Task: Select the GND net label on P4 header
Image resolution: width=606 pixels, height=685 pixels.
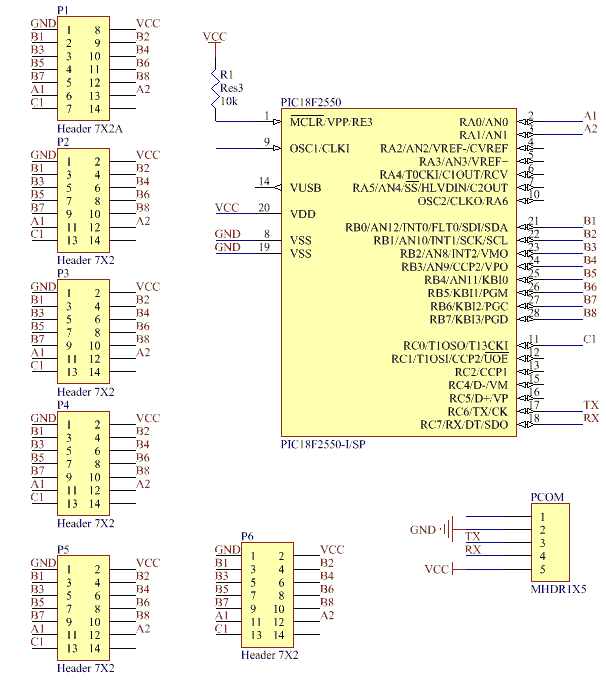Action: click(x=43, y=418)
